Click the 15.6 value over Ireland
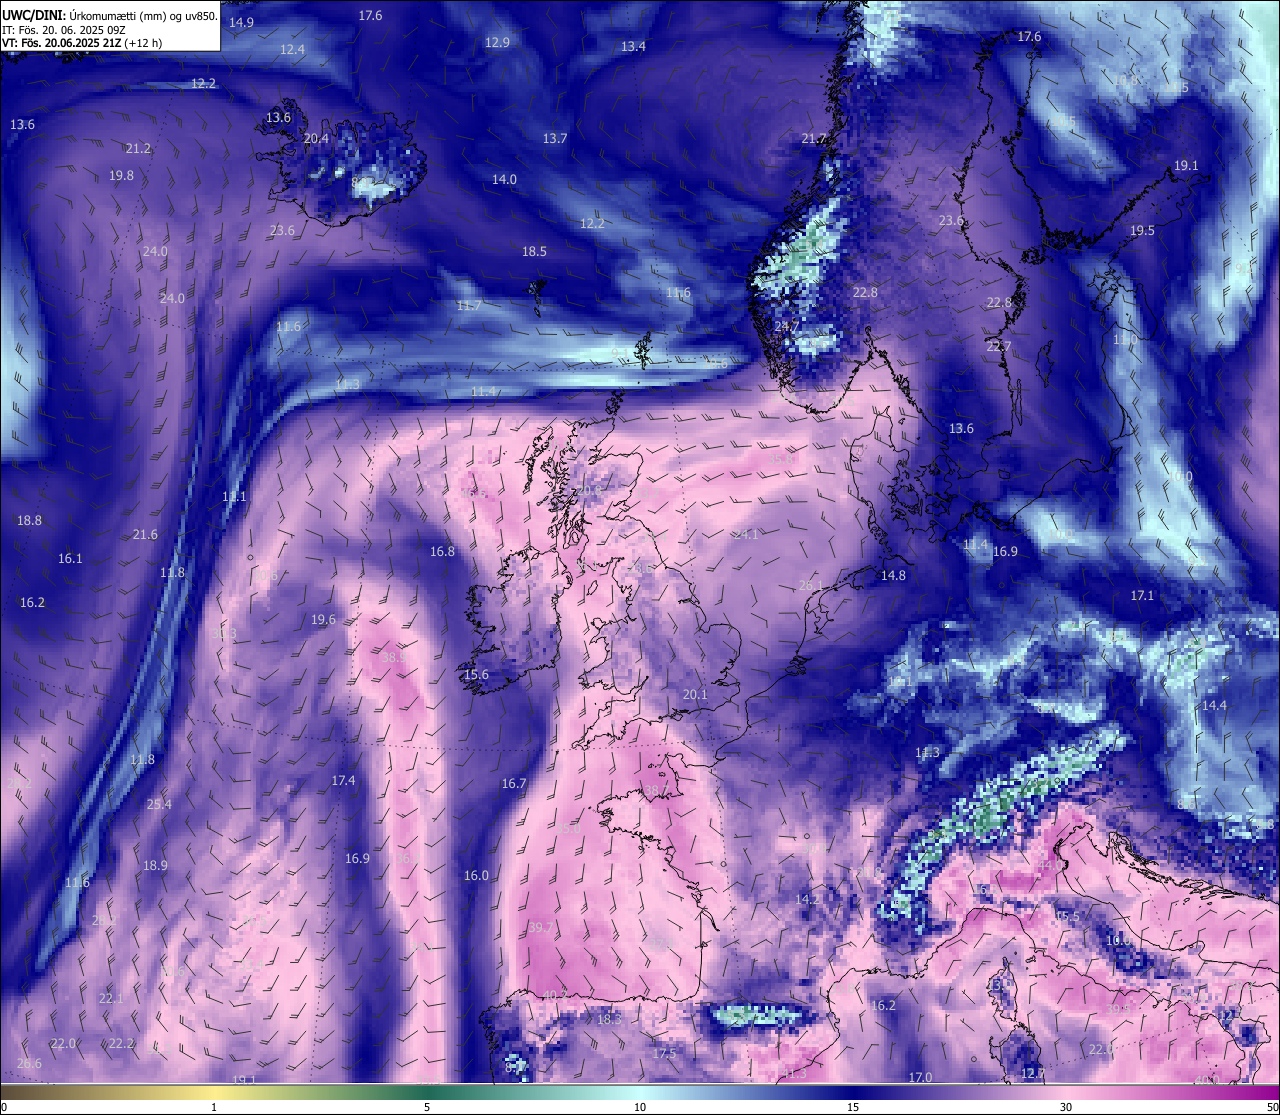The image size is (1280, 1115). 476,674
